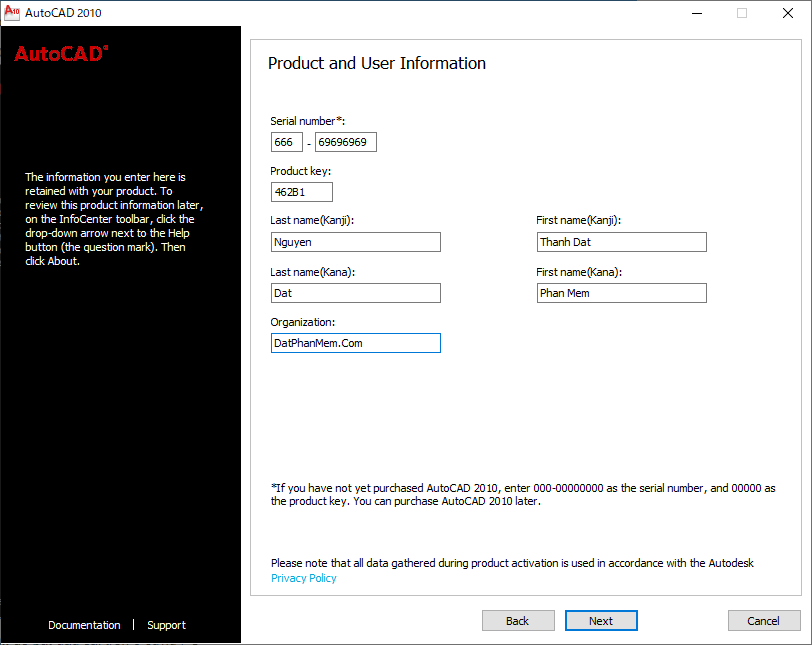
Task: Click the Support link at bottom left
Action: tap(166, 625)
